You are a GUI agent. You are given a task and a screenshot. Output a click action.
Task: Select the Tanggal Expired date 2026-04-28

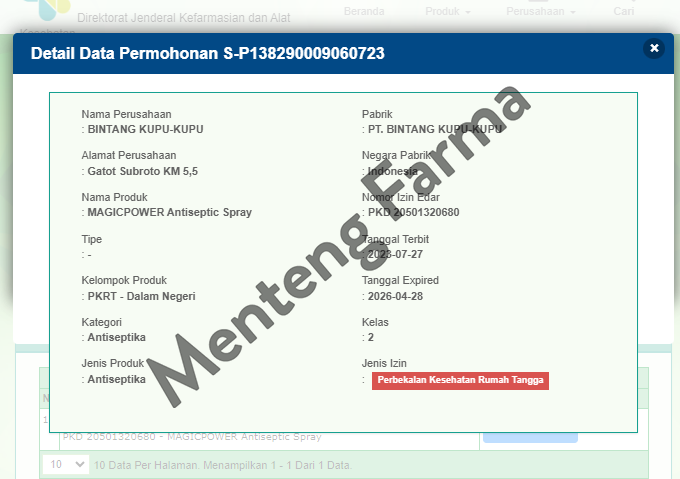[x=395, y=297]
